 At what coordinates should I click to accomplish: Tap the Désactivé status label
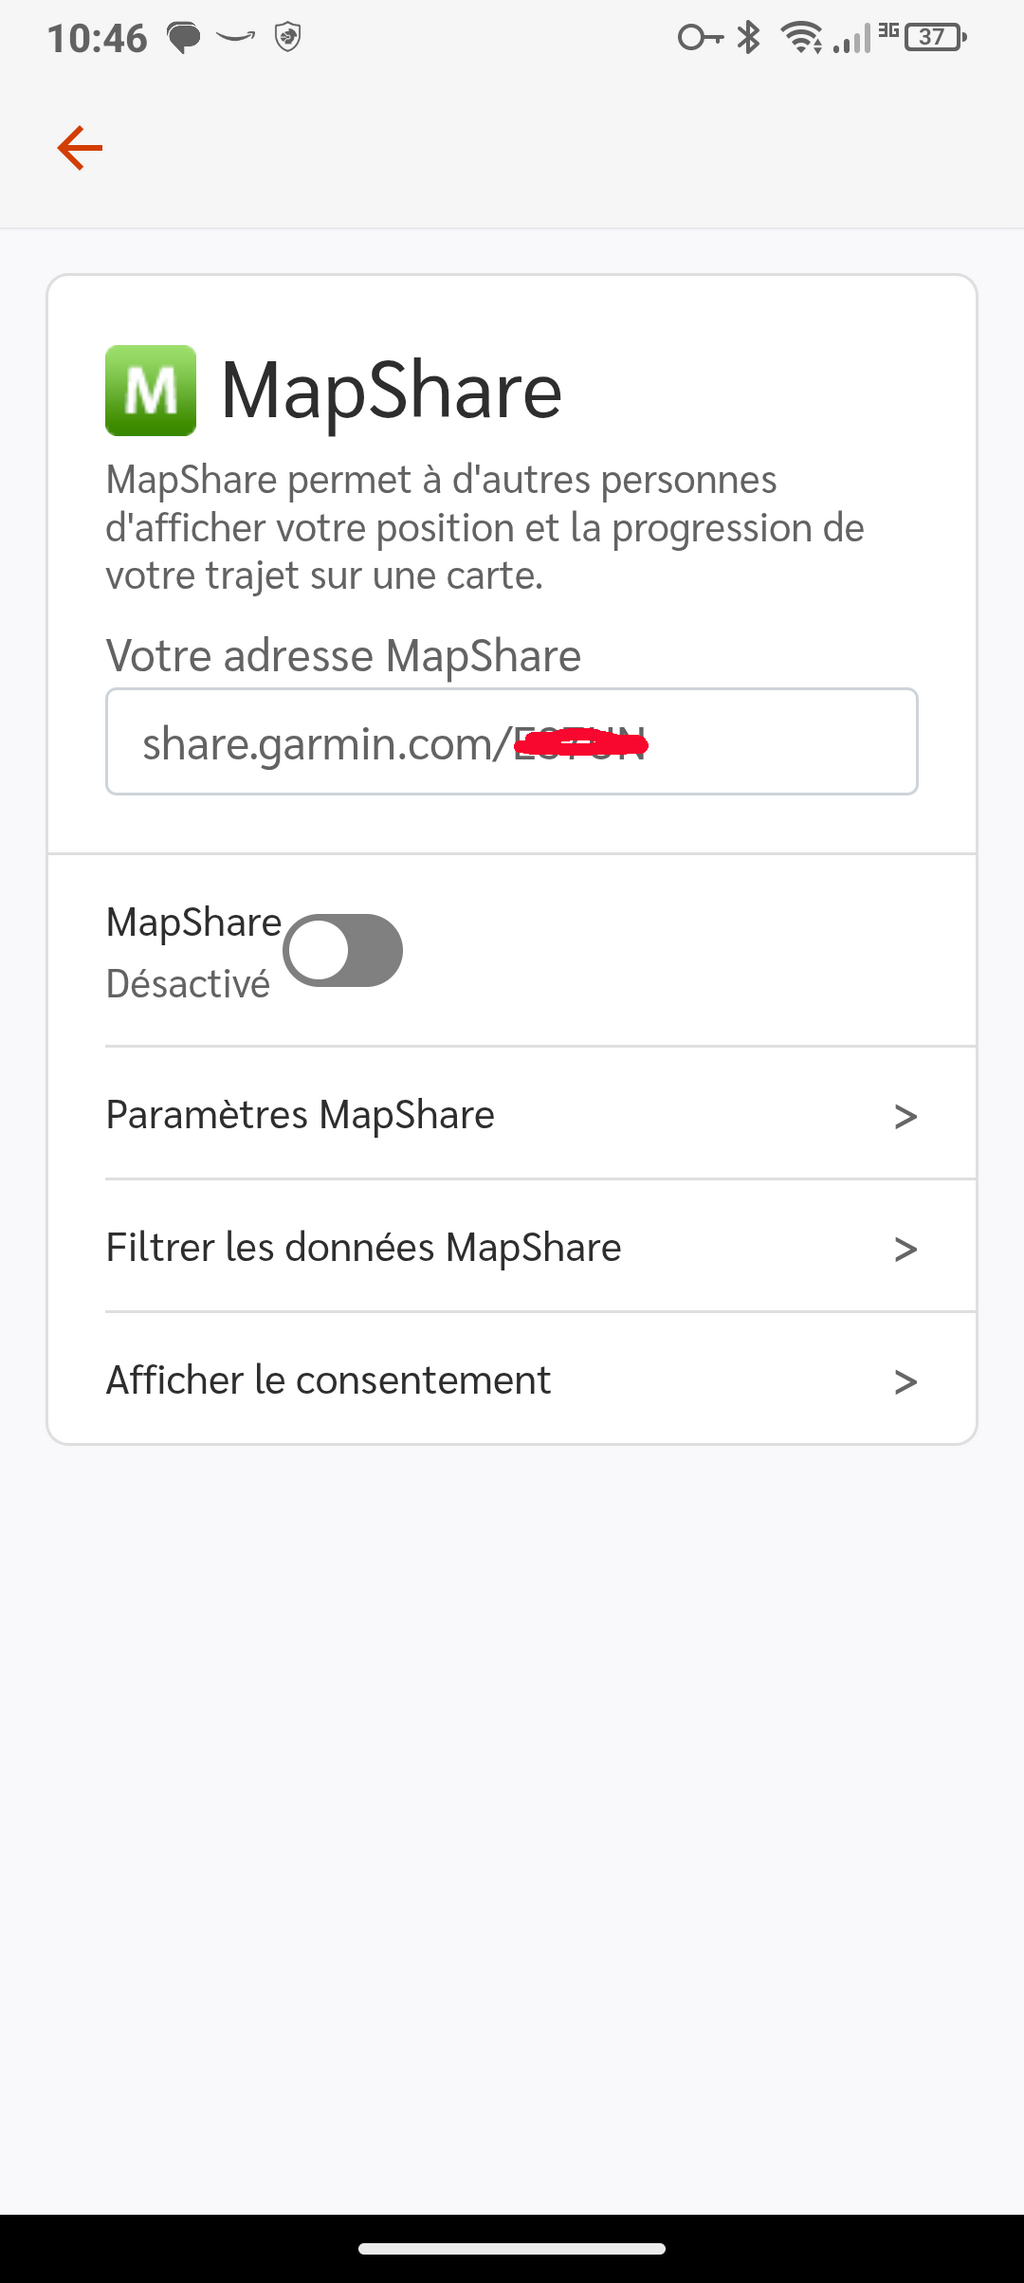click(188, 984)
